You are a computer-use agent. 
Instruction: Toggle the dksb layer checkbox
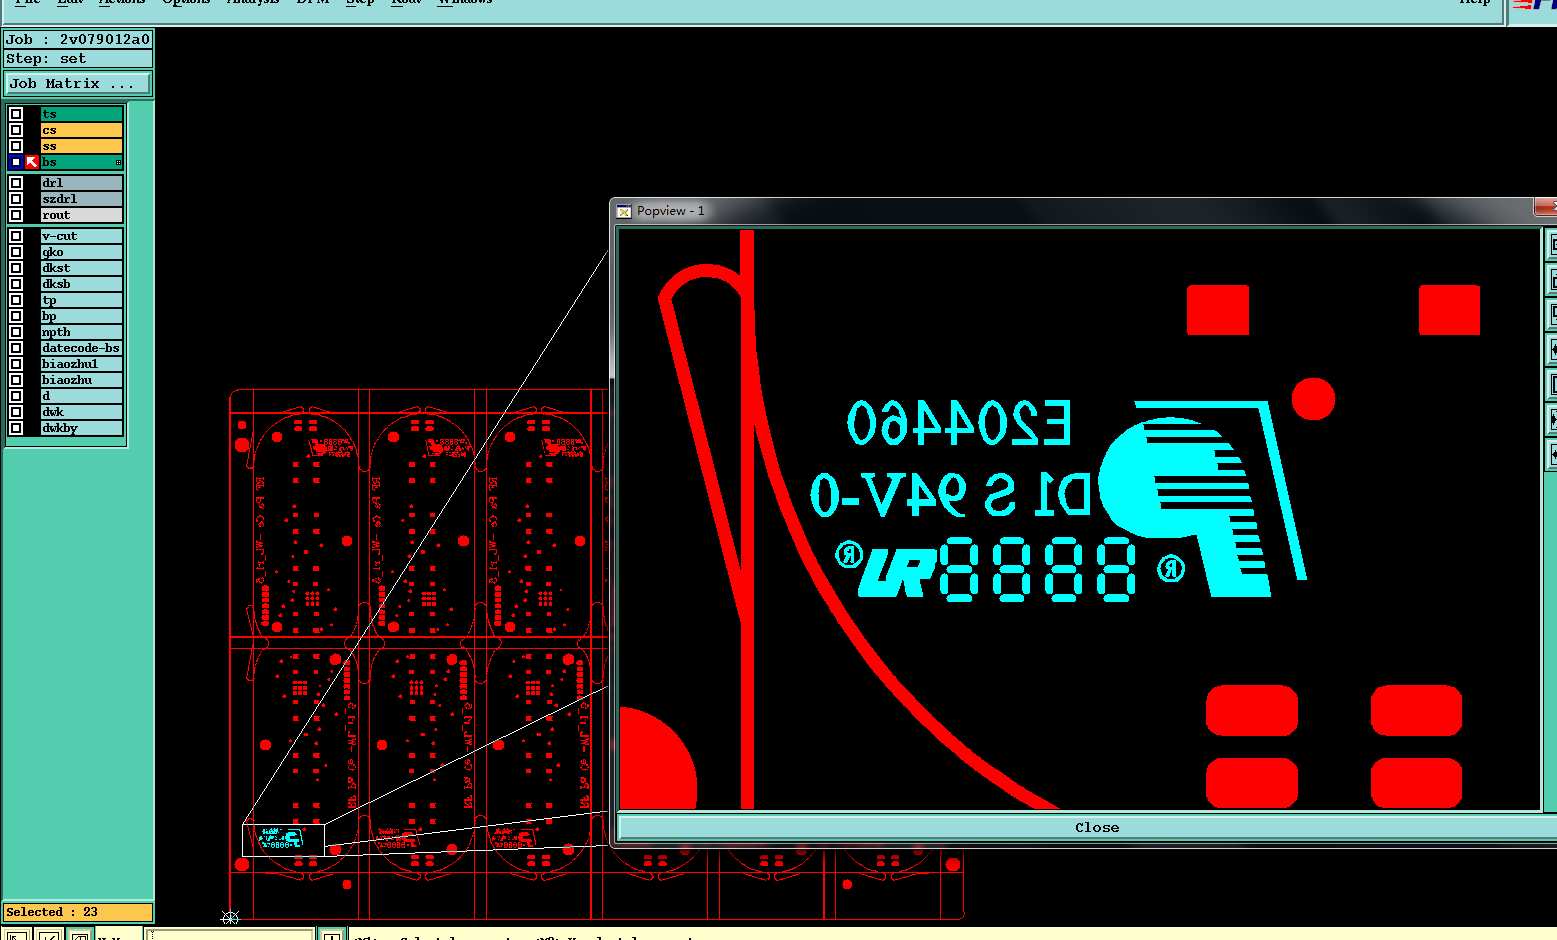pos(16,284)
